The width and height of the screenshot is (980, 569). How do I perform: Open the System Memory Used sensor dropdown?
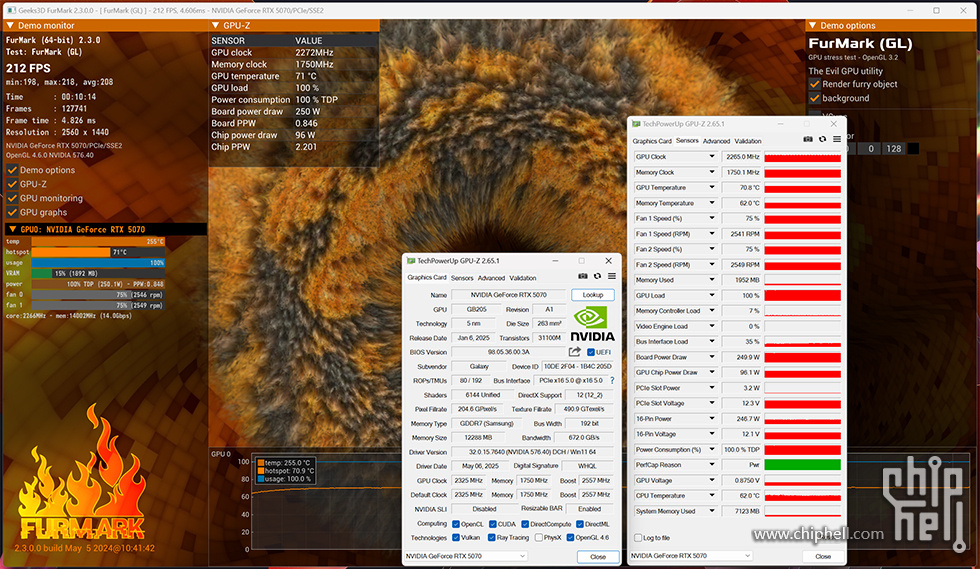pos(711,511)
